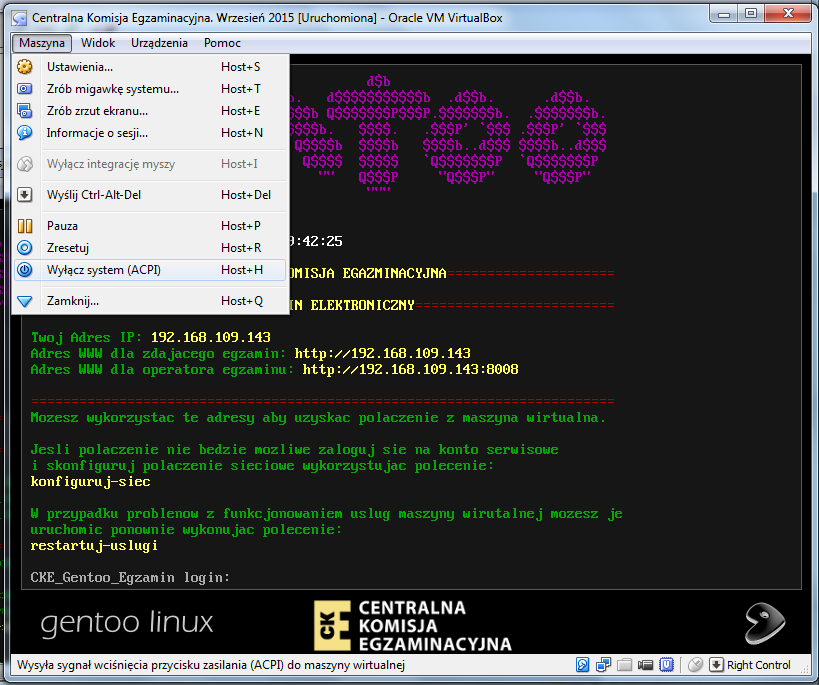The height and width of the screenshot is (685, 819).
Task: Click the blue Zresetuj reset icon
Action: (25, 248)
